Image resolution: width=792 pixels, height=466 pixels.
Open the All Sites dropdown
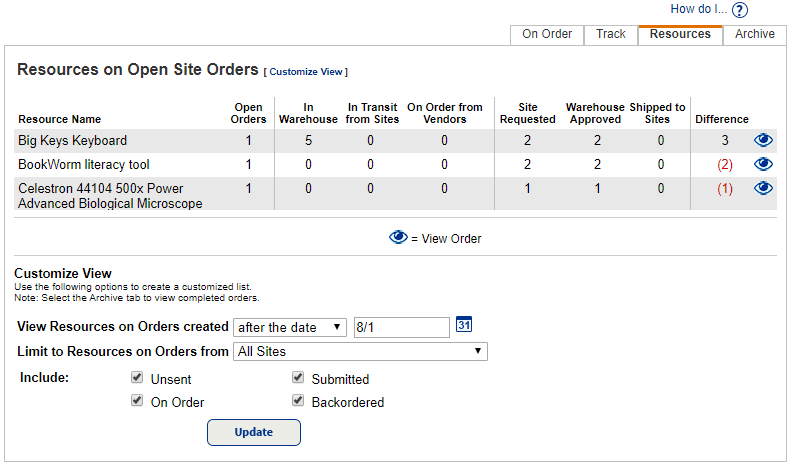[360, 351]
